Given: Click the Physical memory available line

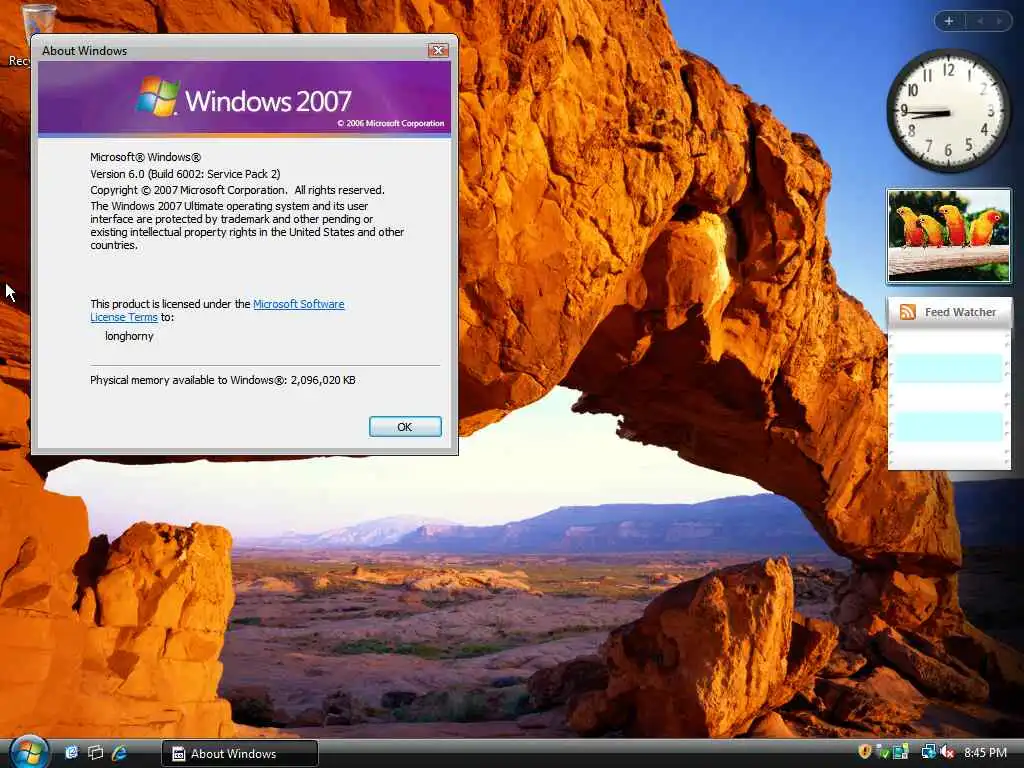Looking at the screenshot, I should tap(223, 380).
